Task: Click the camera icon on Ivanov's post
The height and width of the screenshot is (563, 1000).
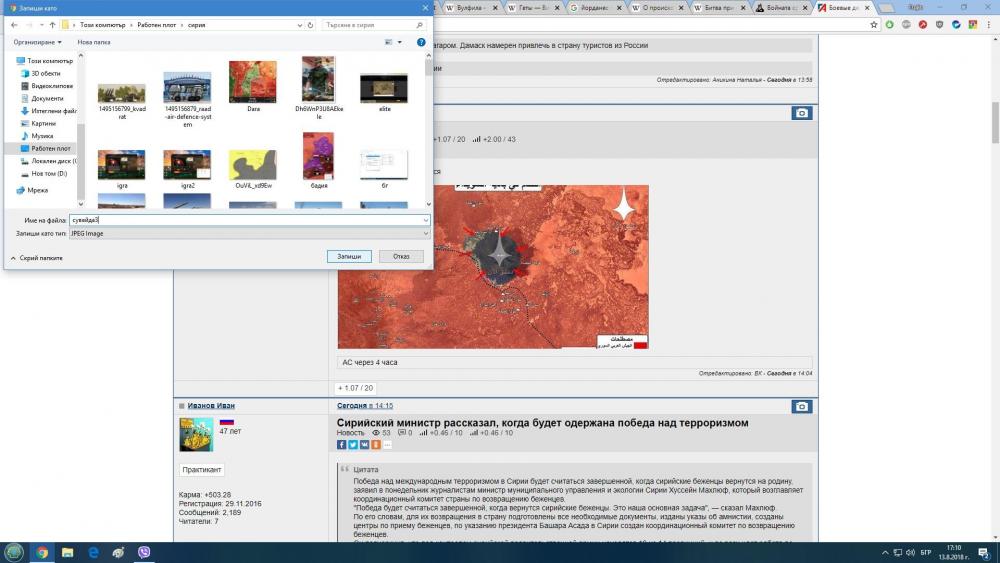Action: pyautogui.click(x=800, y=407)
